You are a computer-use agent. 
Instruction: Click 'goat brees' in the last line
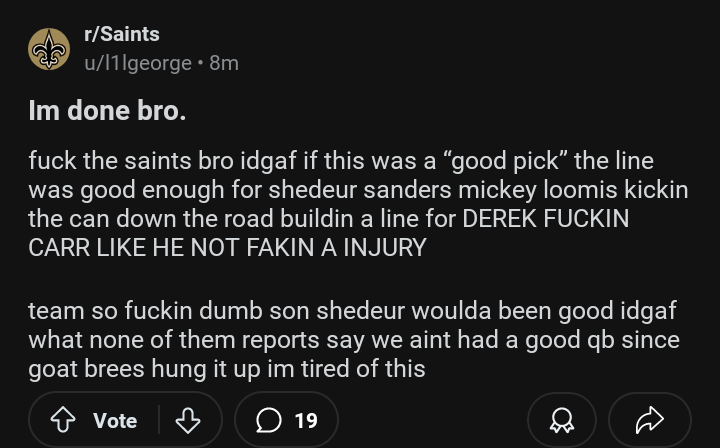[86, 369]
